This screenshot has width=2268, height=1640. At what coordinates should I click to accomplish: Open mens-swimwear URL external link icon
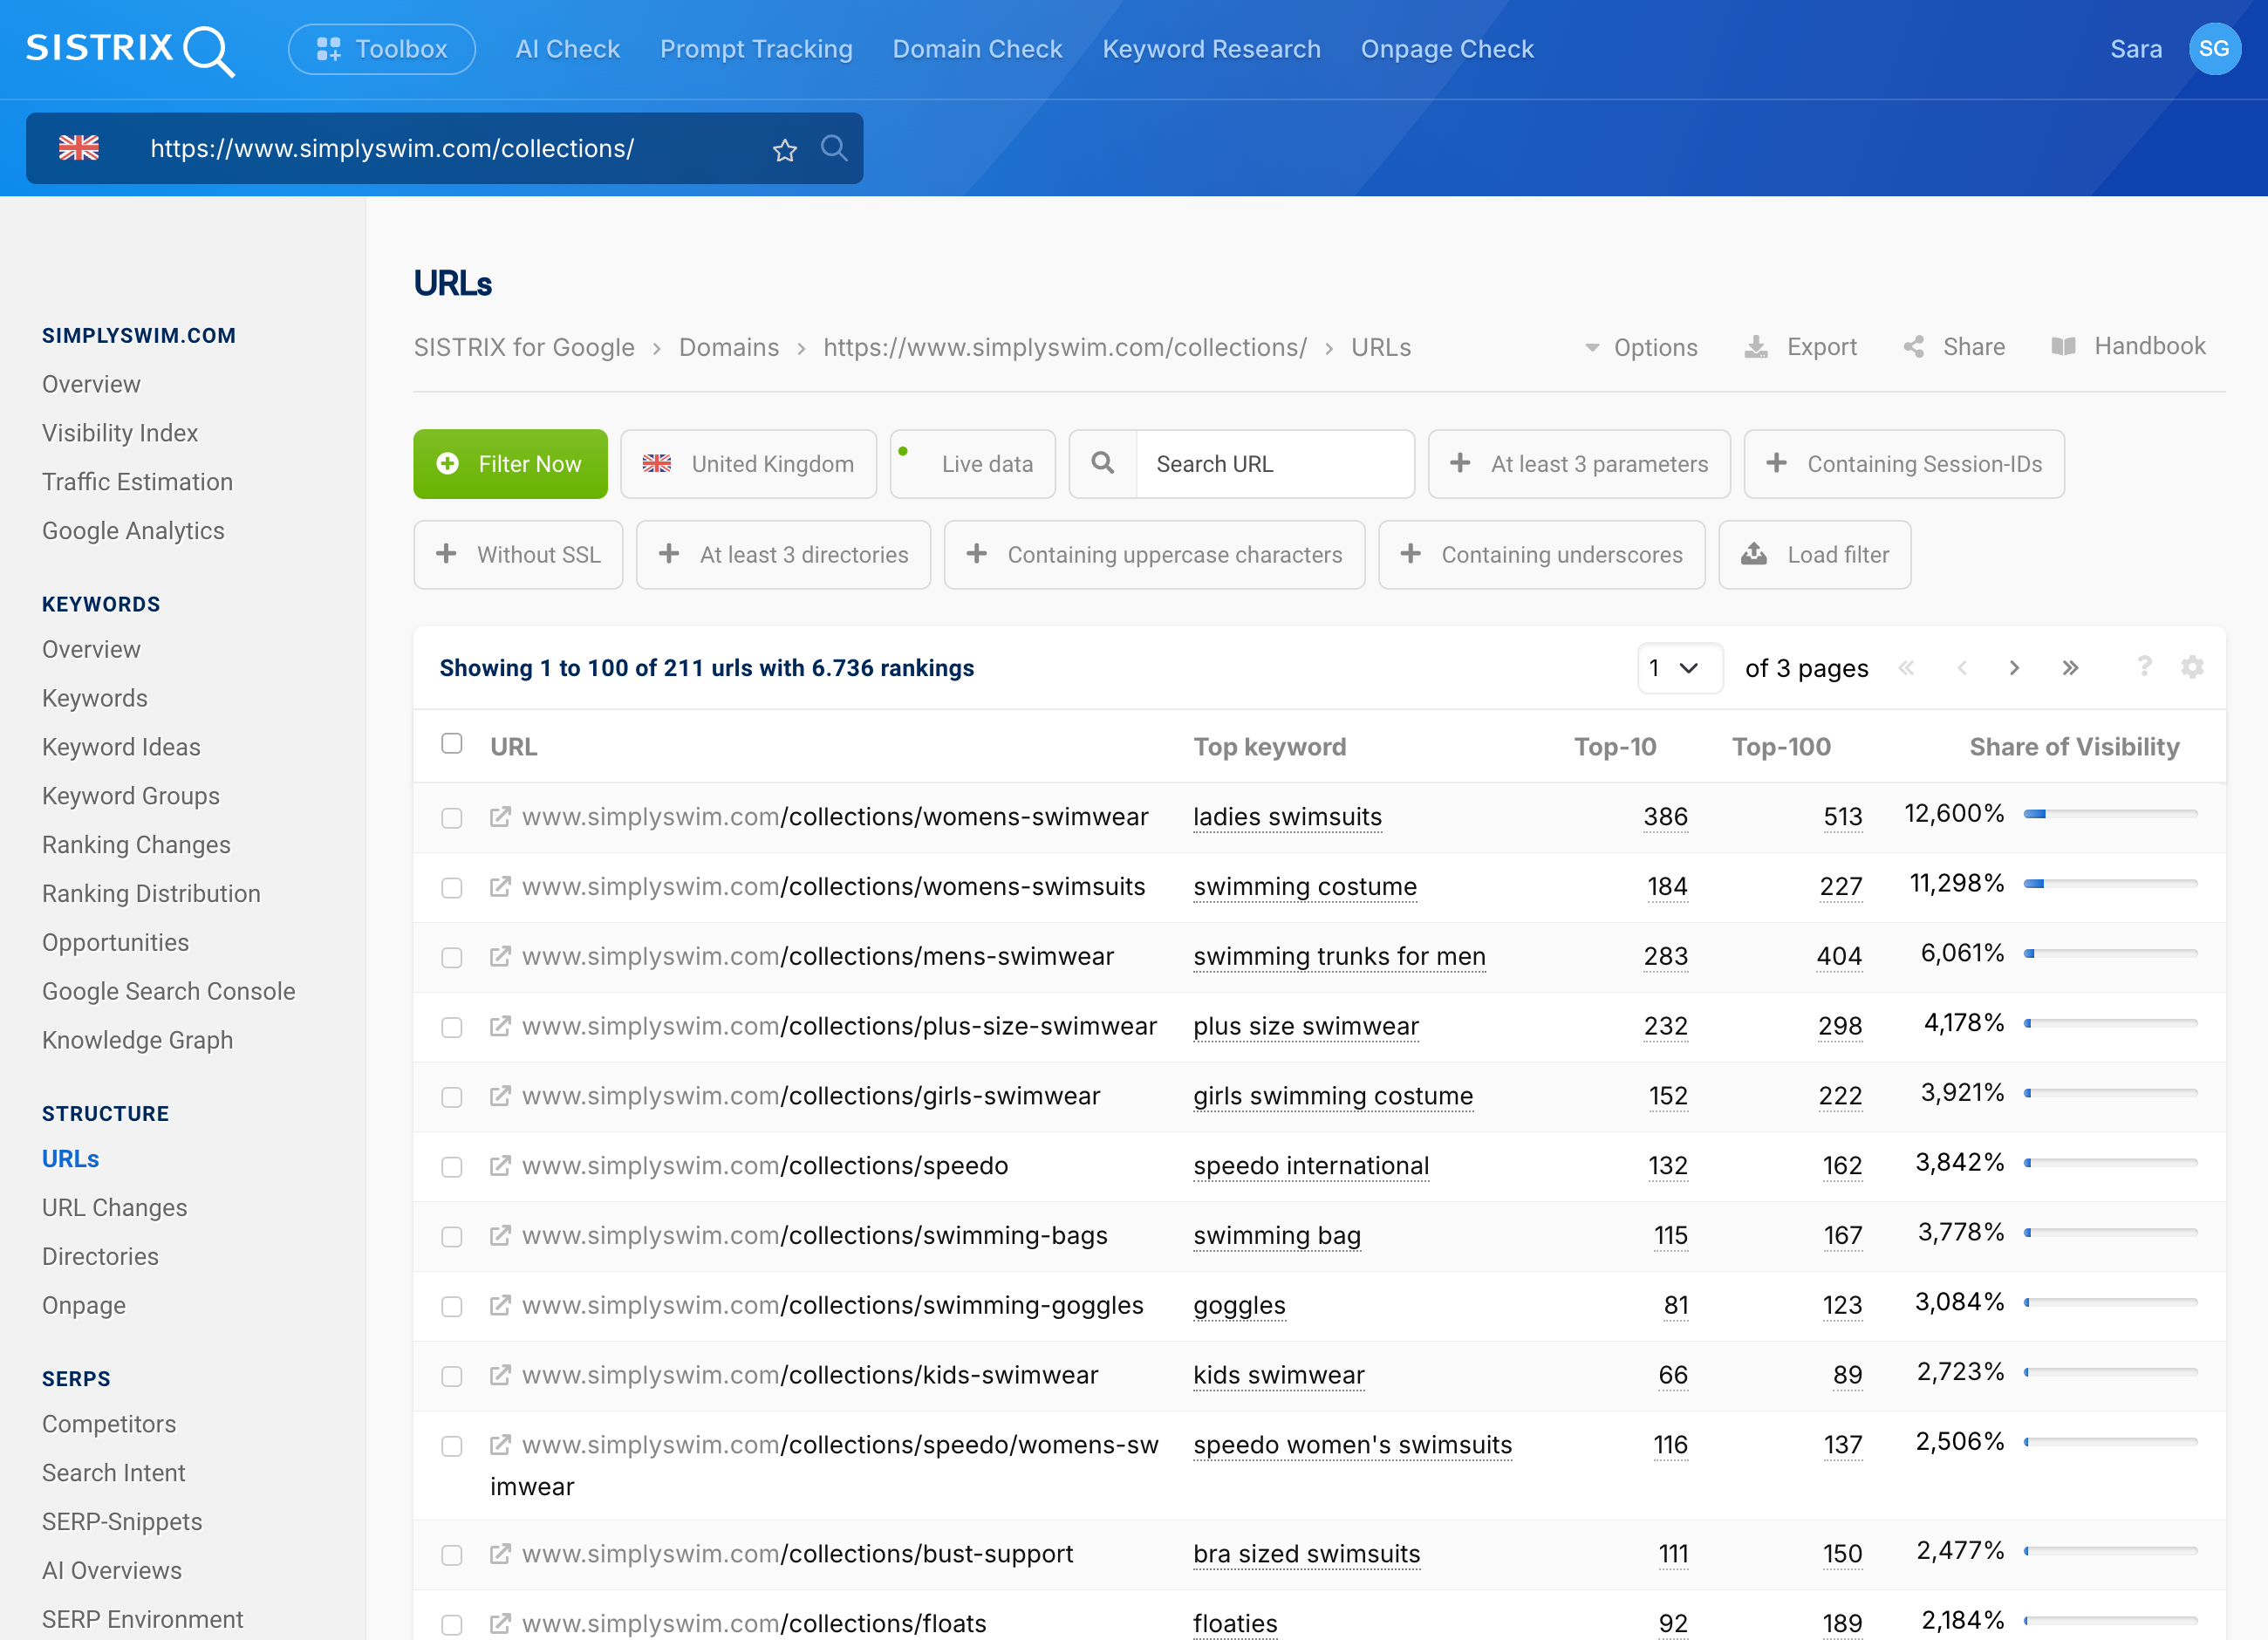tap(500, 957)
